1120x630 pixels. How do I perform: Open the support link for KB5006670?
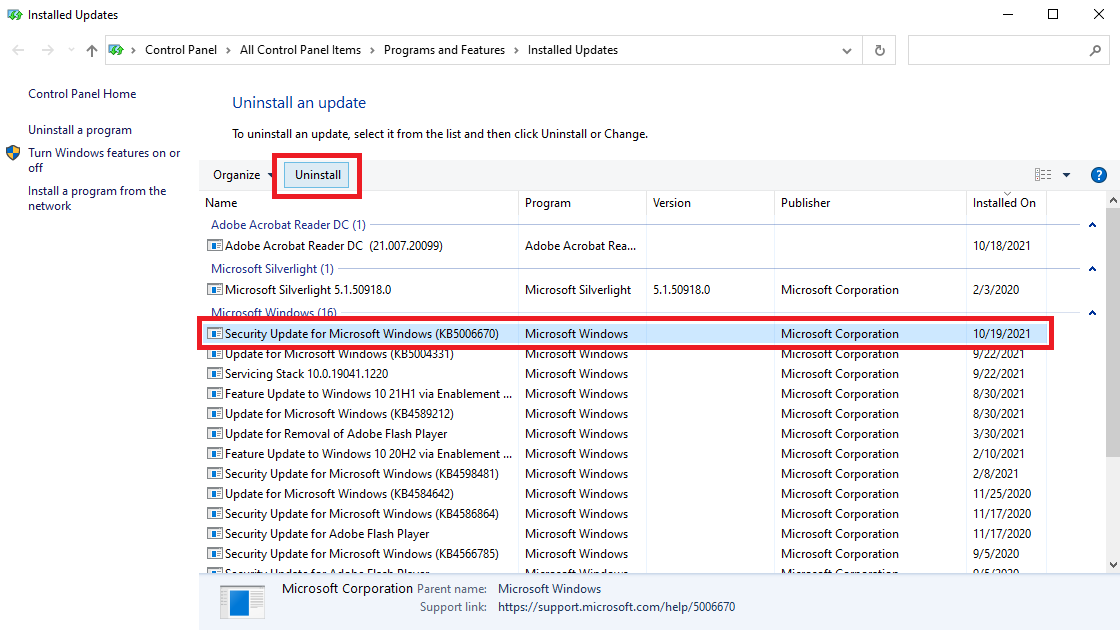click(616, 607)
